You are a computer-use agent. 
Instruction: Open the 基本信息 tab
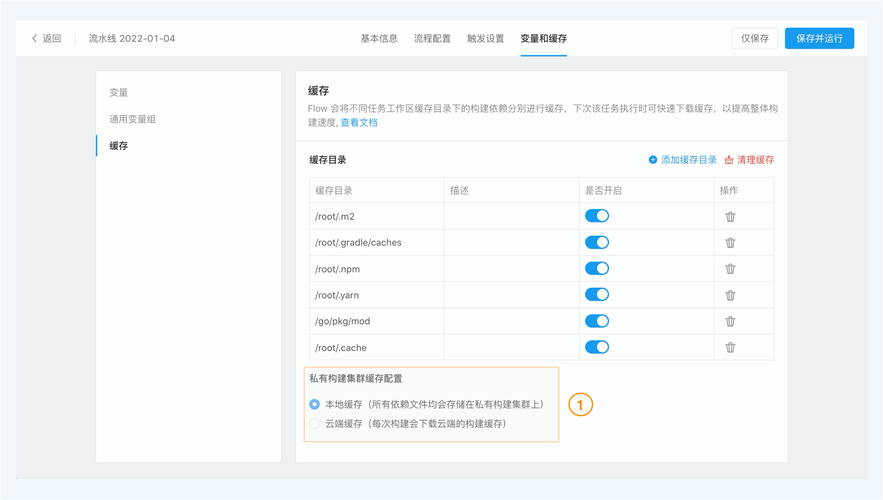coord(379,38)
